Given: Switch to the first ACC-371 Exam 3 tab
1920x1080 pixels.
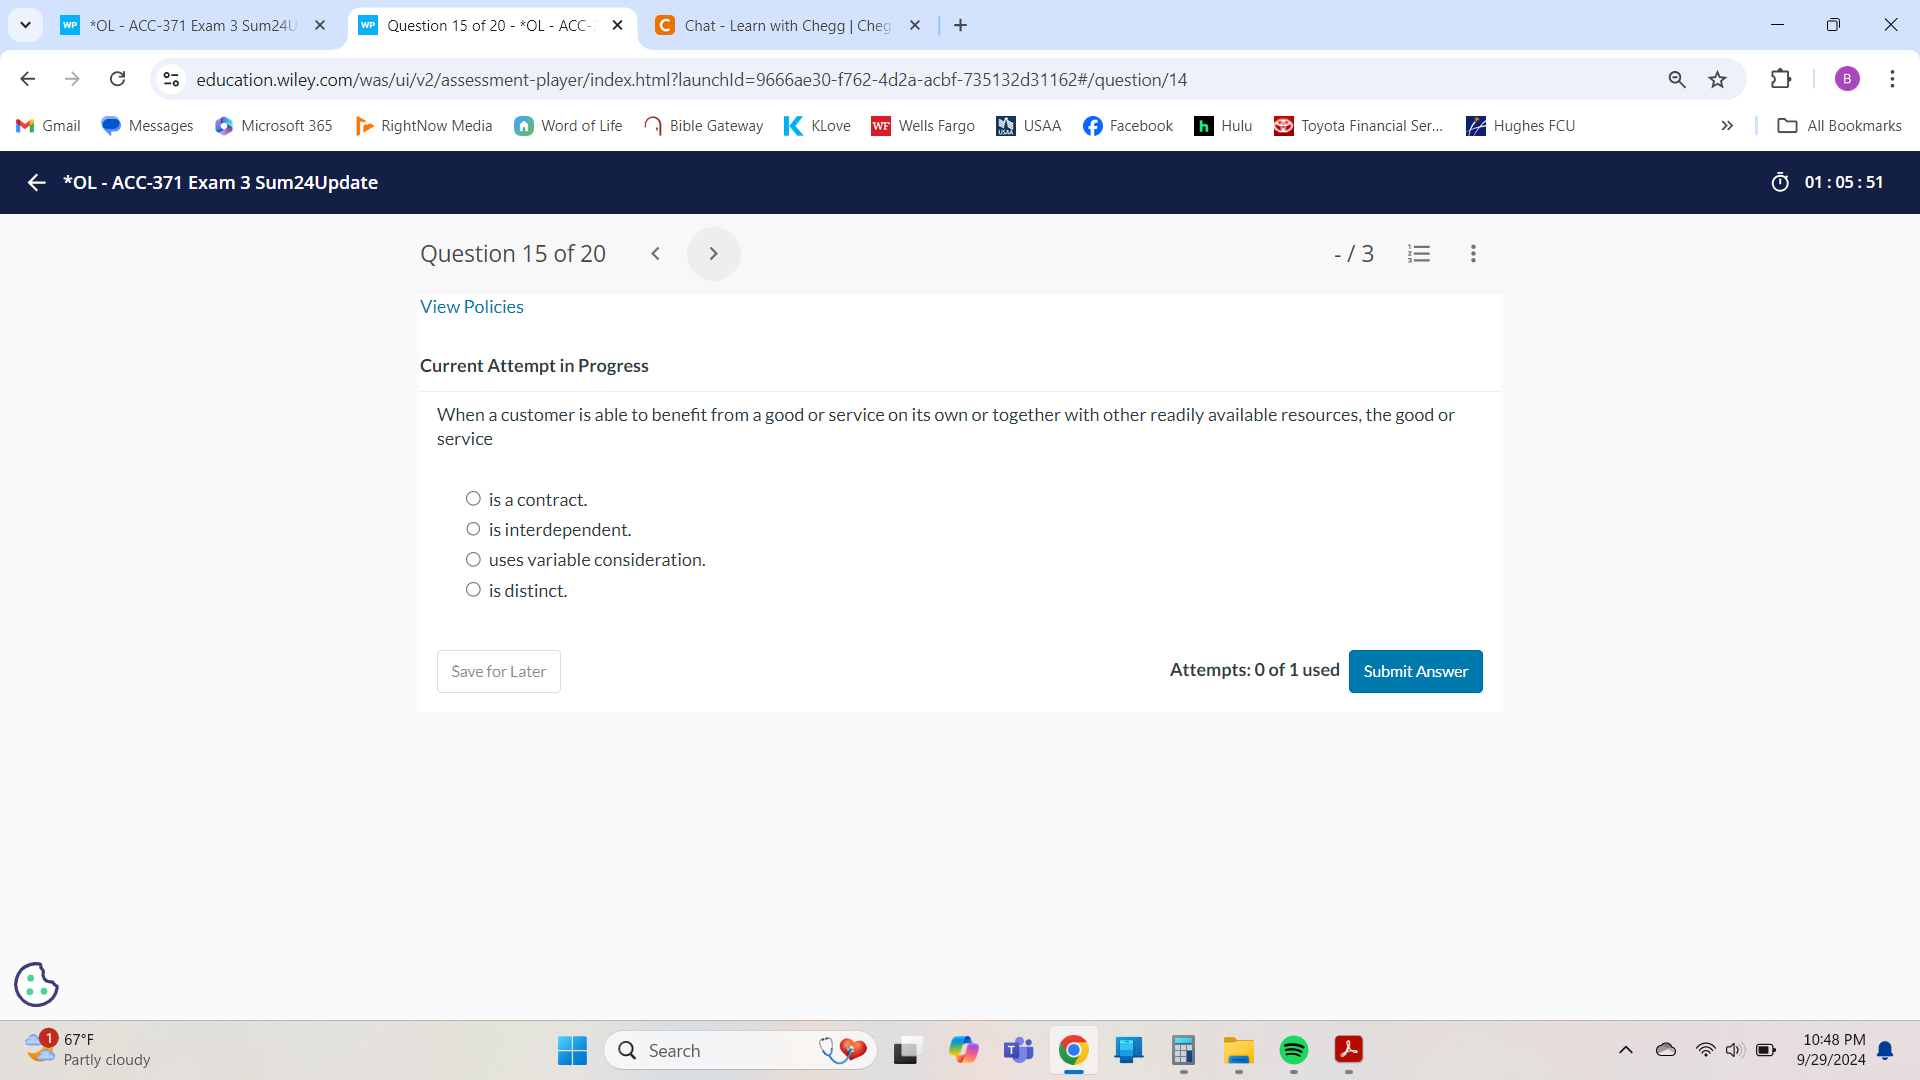Looking at the screenshot, I should coord(190,25).
